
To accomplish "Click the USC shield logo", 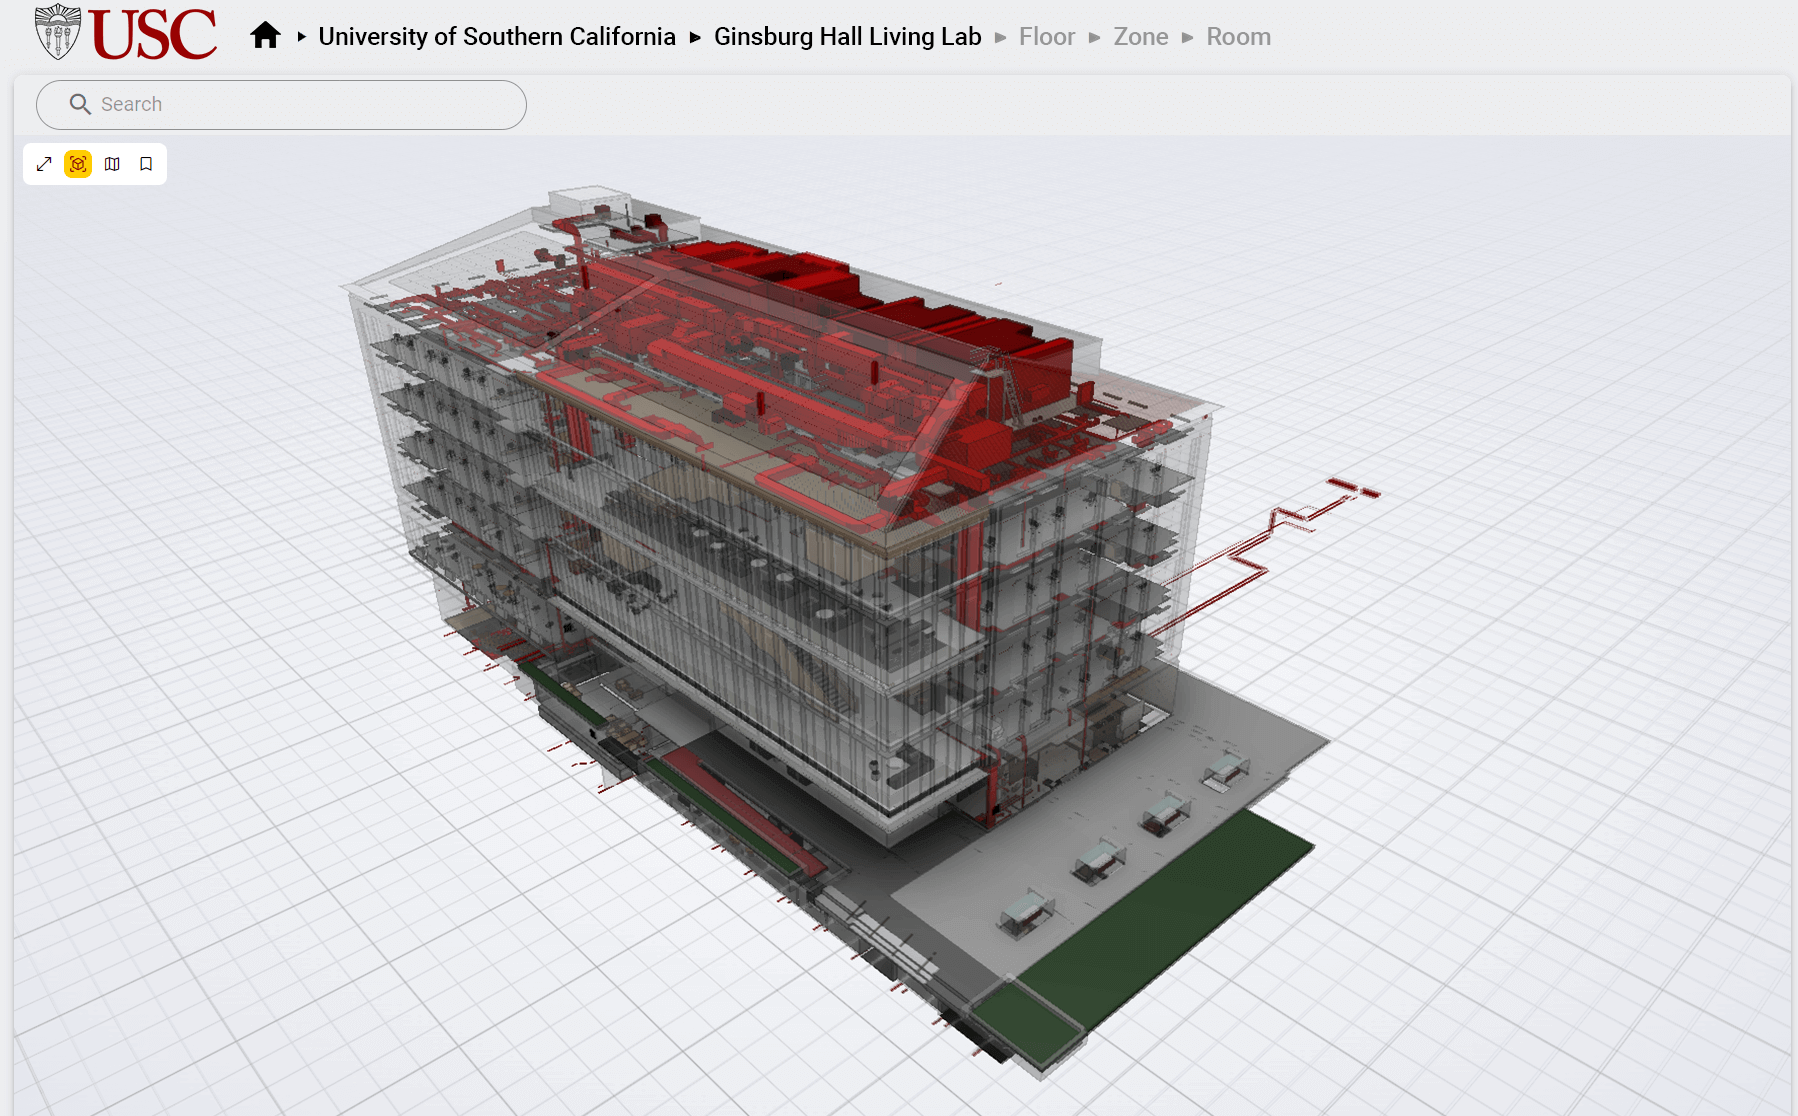I will point(56,33).
